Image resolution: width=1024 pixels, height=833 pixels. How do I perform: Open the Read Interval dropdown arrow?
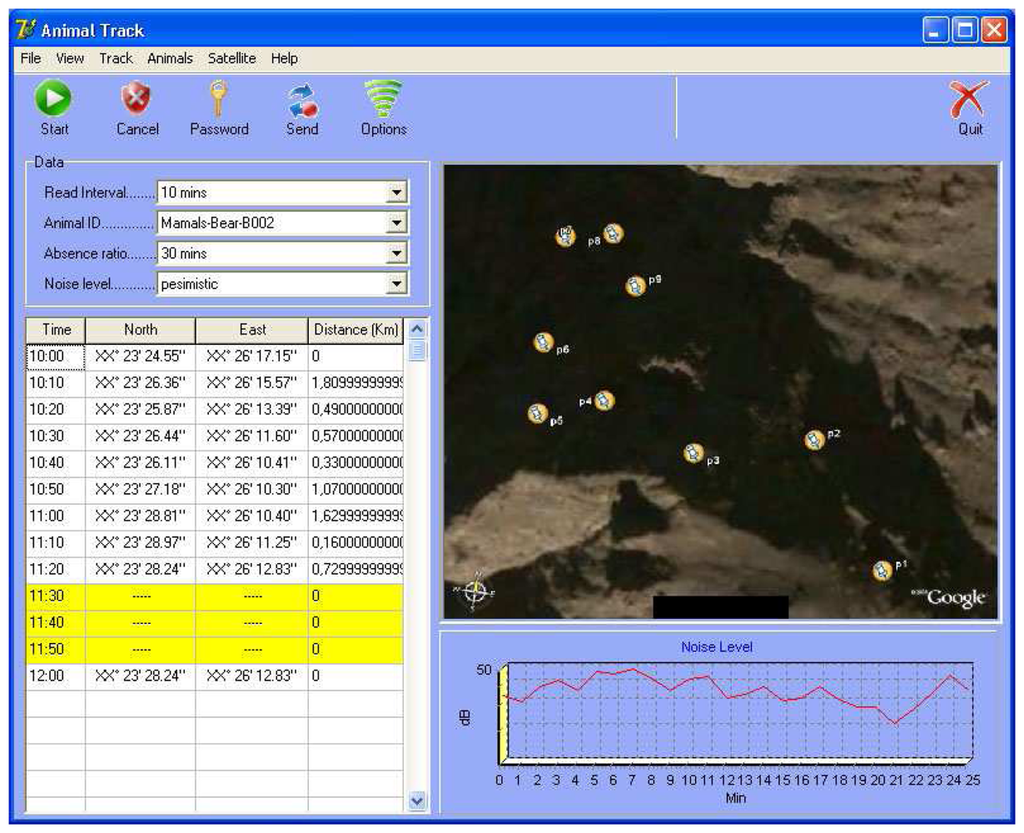pyautogui.click(x=396, y=193)
